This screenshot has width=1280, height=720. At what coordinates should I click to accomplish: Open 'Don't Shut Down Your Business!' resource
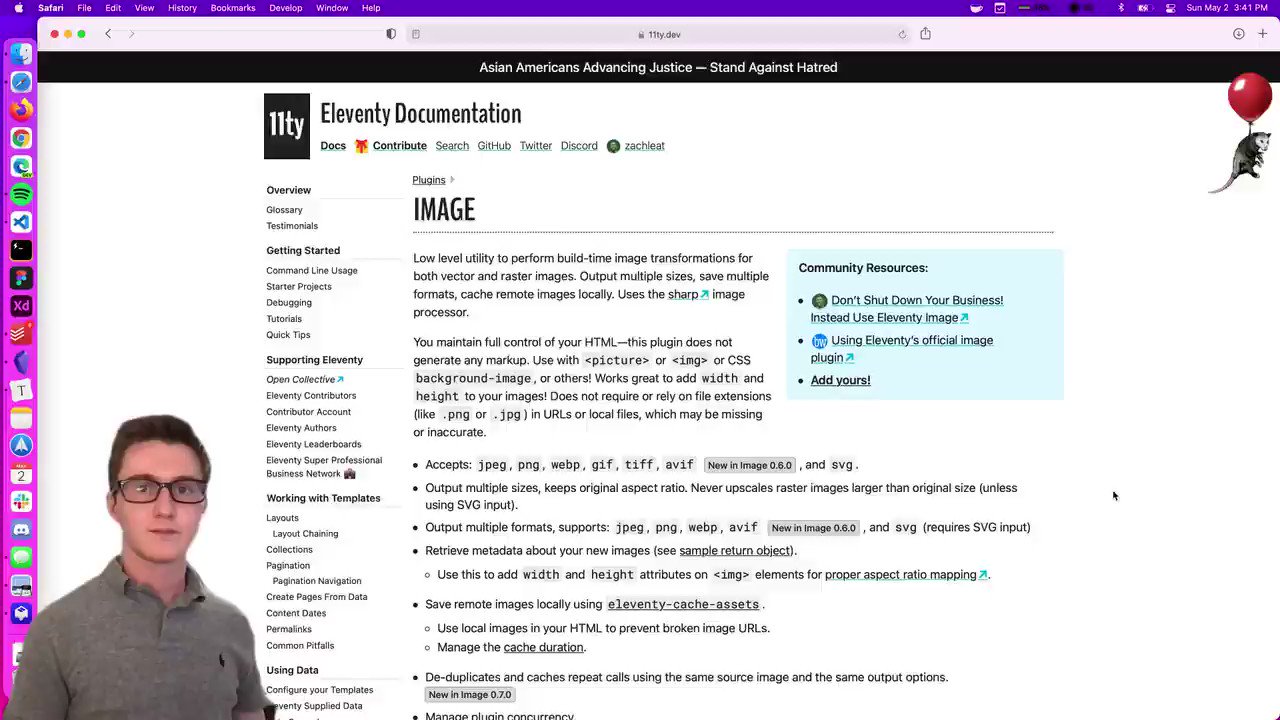pyautogui.click(x=906, y=309)
